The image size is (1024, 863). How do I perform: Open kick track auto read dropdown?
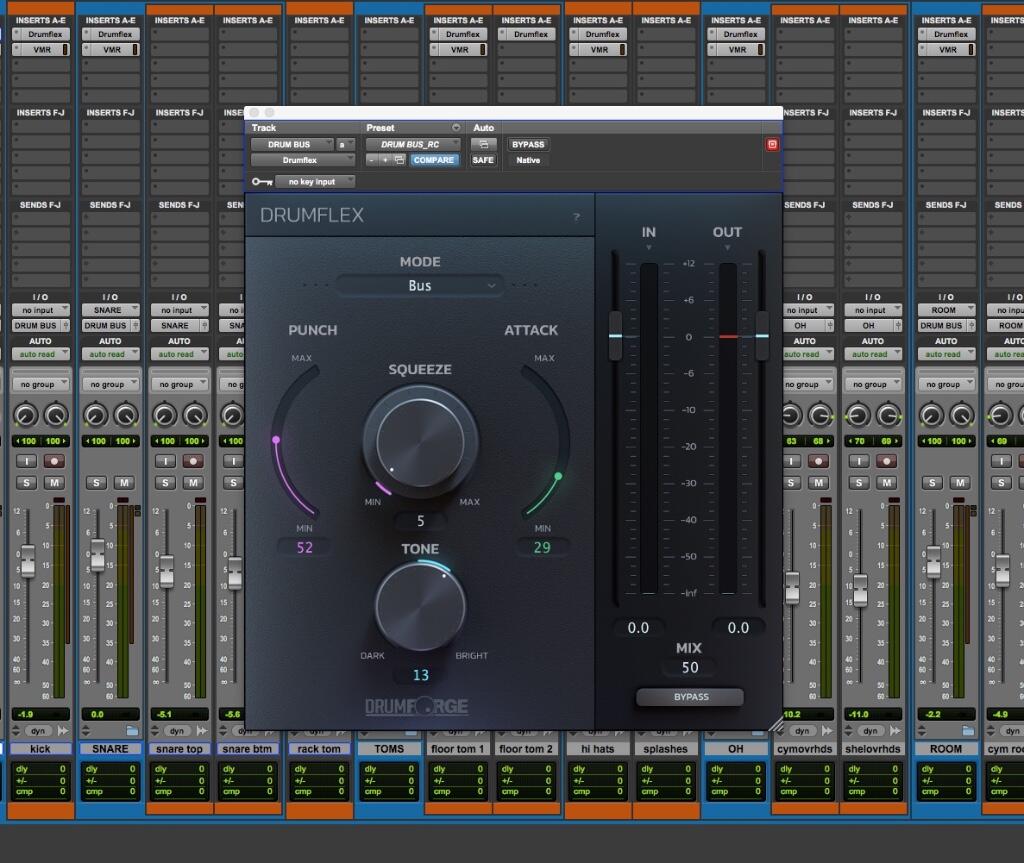coord(40,354)
